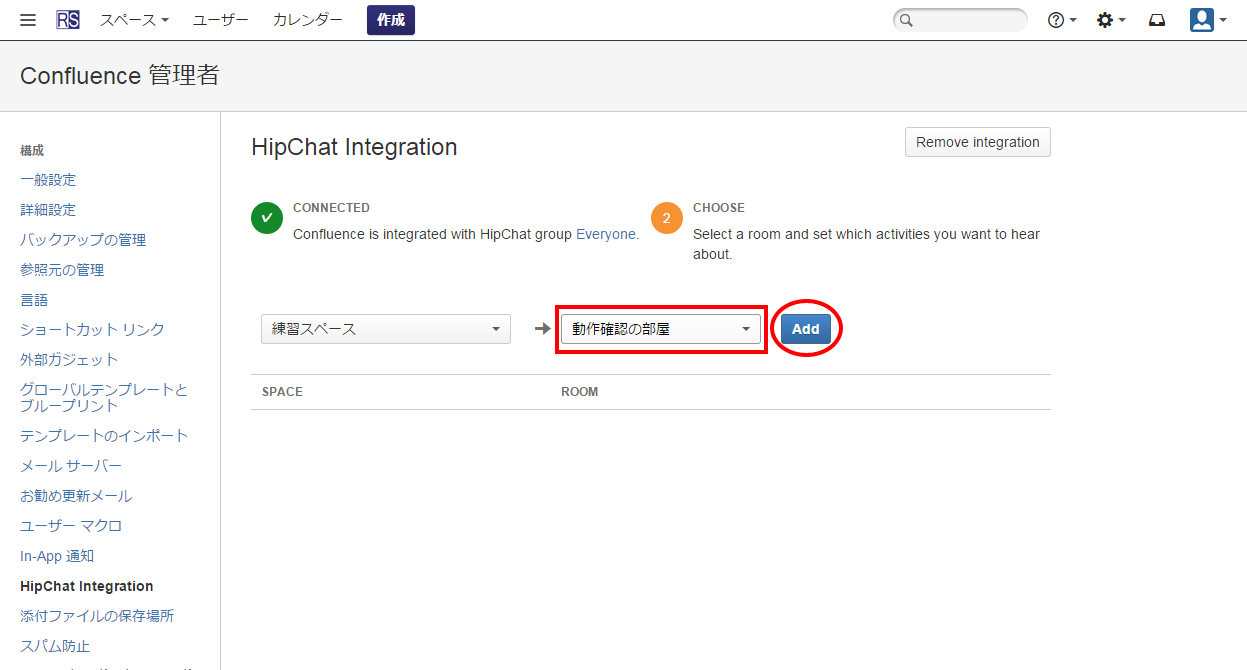The width and height of the screenshot is (1247, 670).
Task: Open お勧め更新メール settings
Action: [76, 496]
